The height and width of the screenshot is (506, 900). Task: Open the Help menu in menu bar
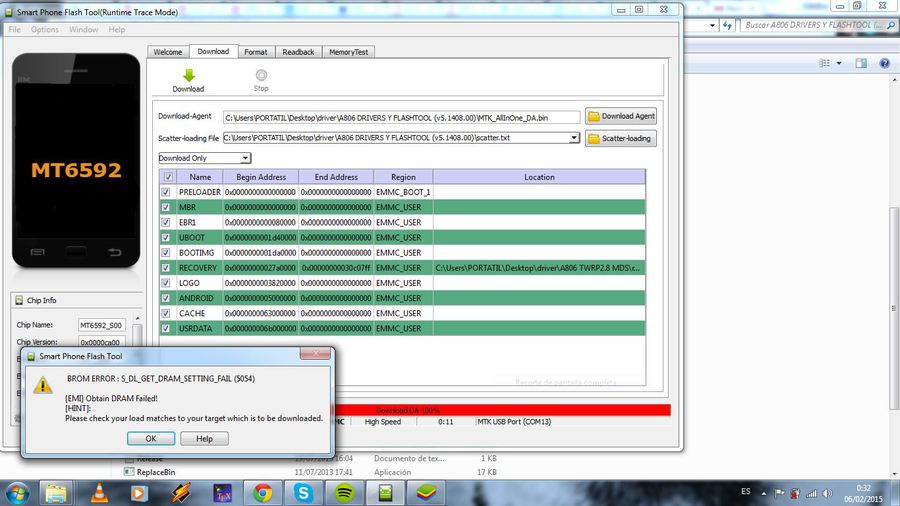pyautogui.click(x=117, y=29)
